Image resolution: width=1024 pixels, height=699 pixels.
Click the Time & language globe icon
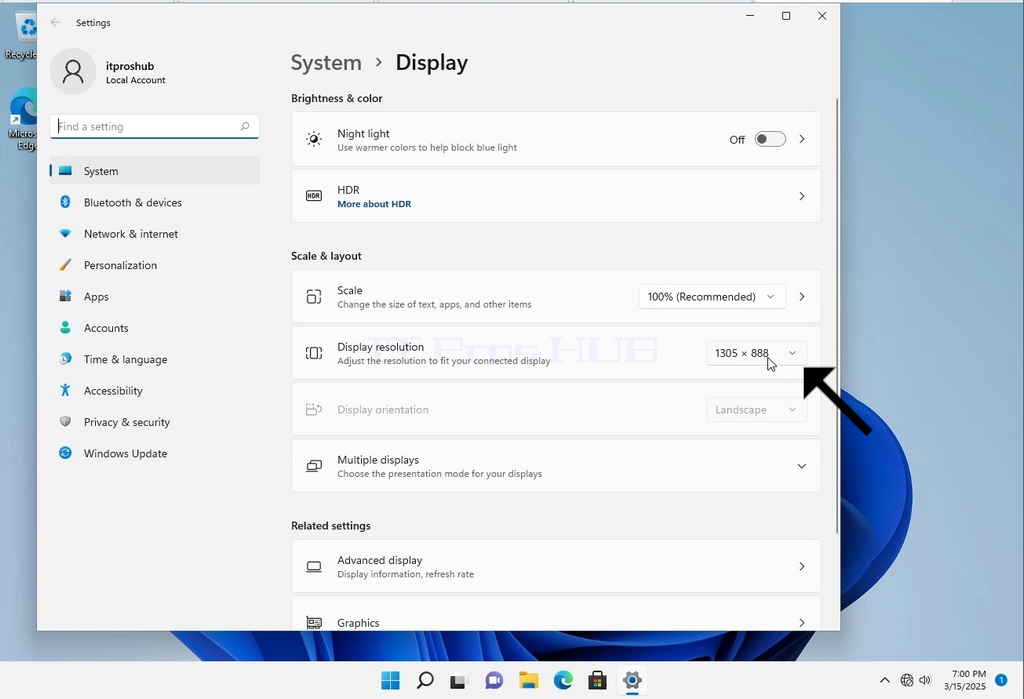point(65,359)
